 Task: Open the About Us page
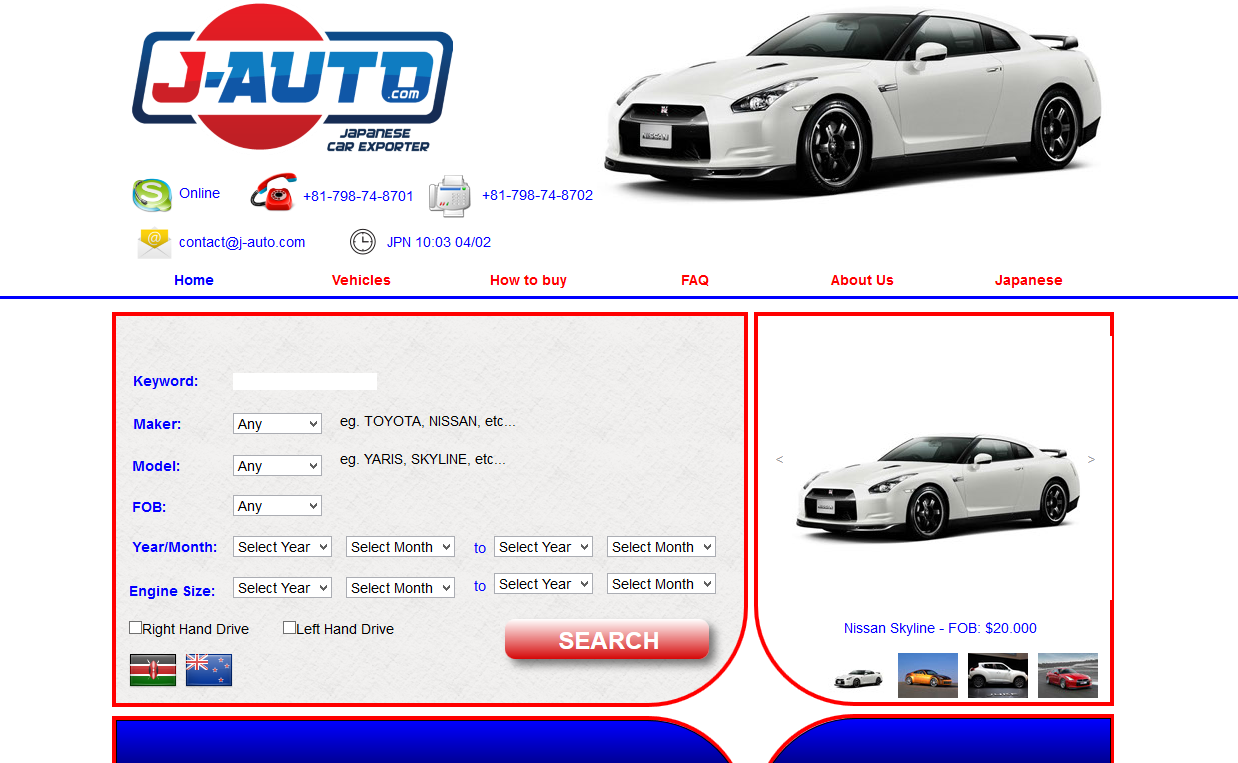pyautogui.click(x=862, y=280)
